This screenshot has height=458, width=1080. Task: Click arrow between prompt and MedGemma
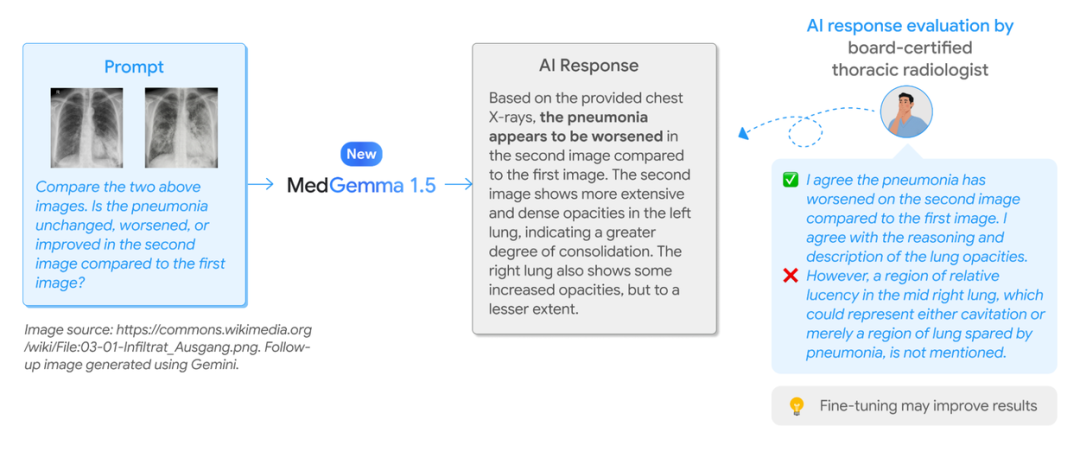point(262,185)
